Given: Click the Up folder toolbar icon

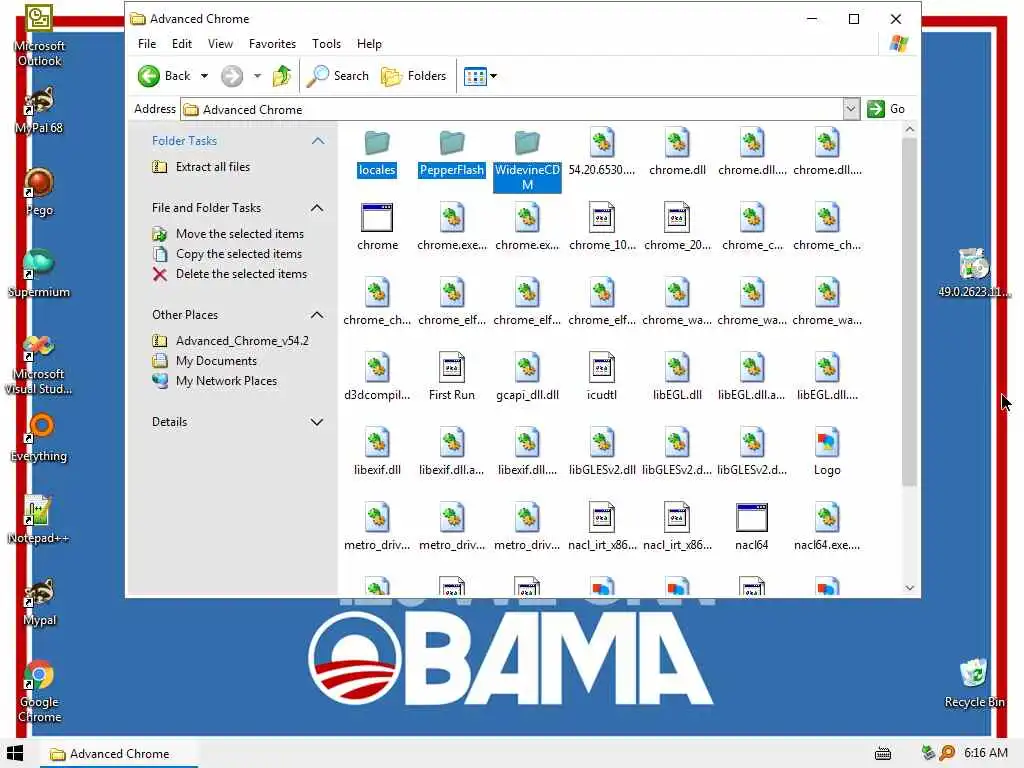Looking at the screenshot, I should click(281, 76).
